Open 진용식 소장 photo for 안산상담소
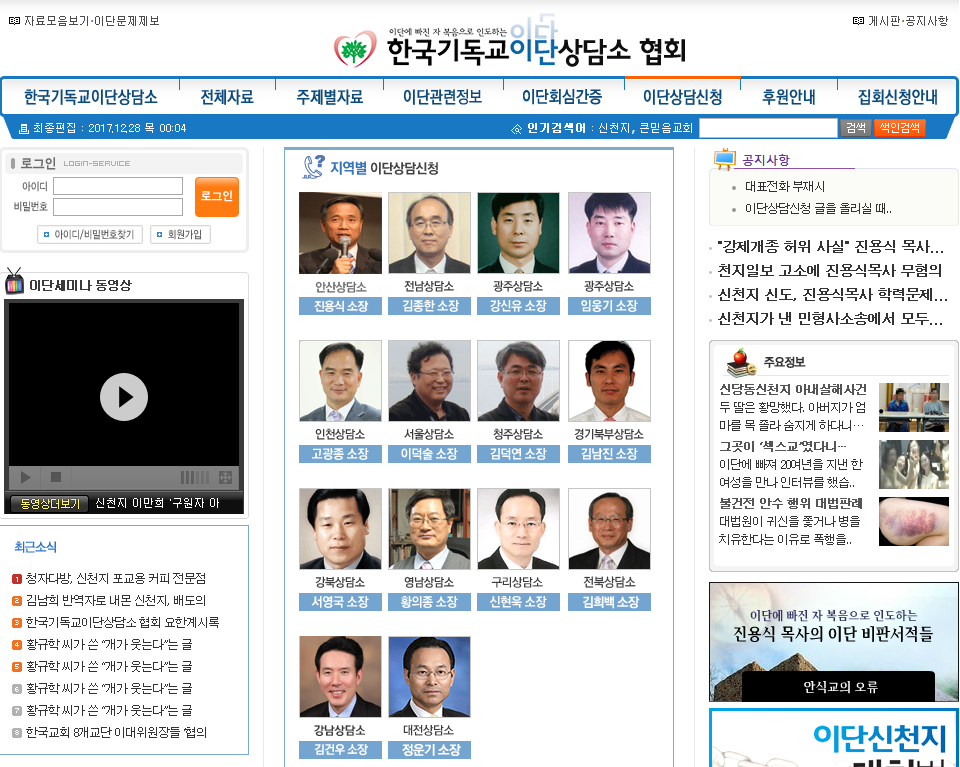Image resolution: width=960 pixels, height=767 pixels. coord(340,233)
